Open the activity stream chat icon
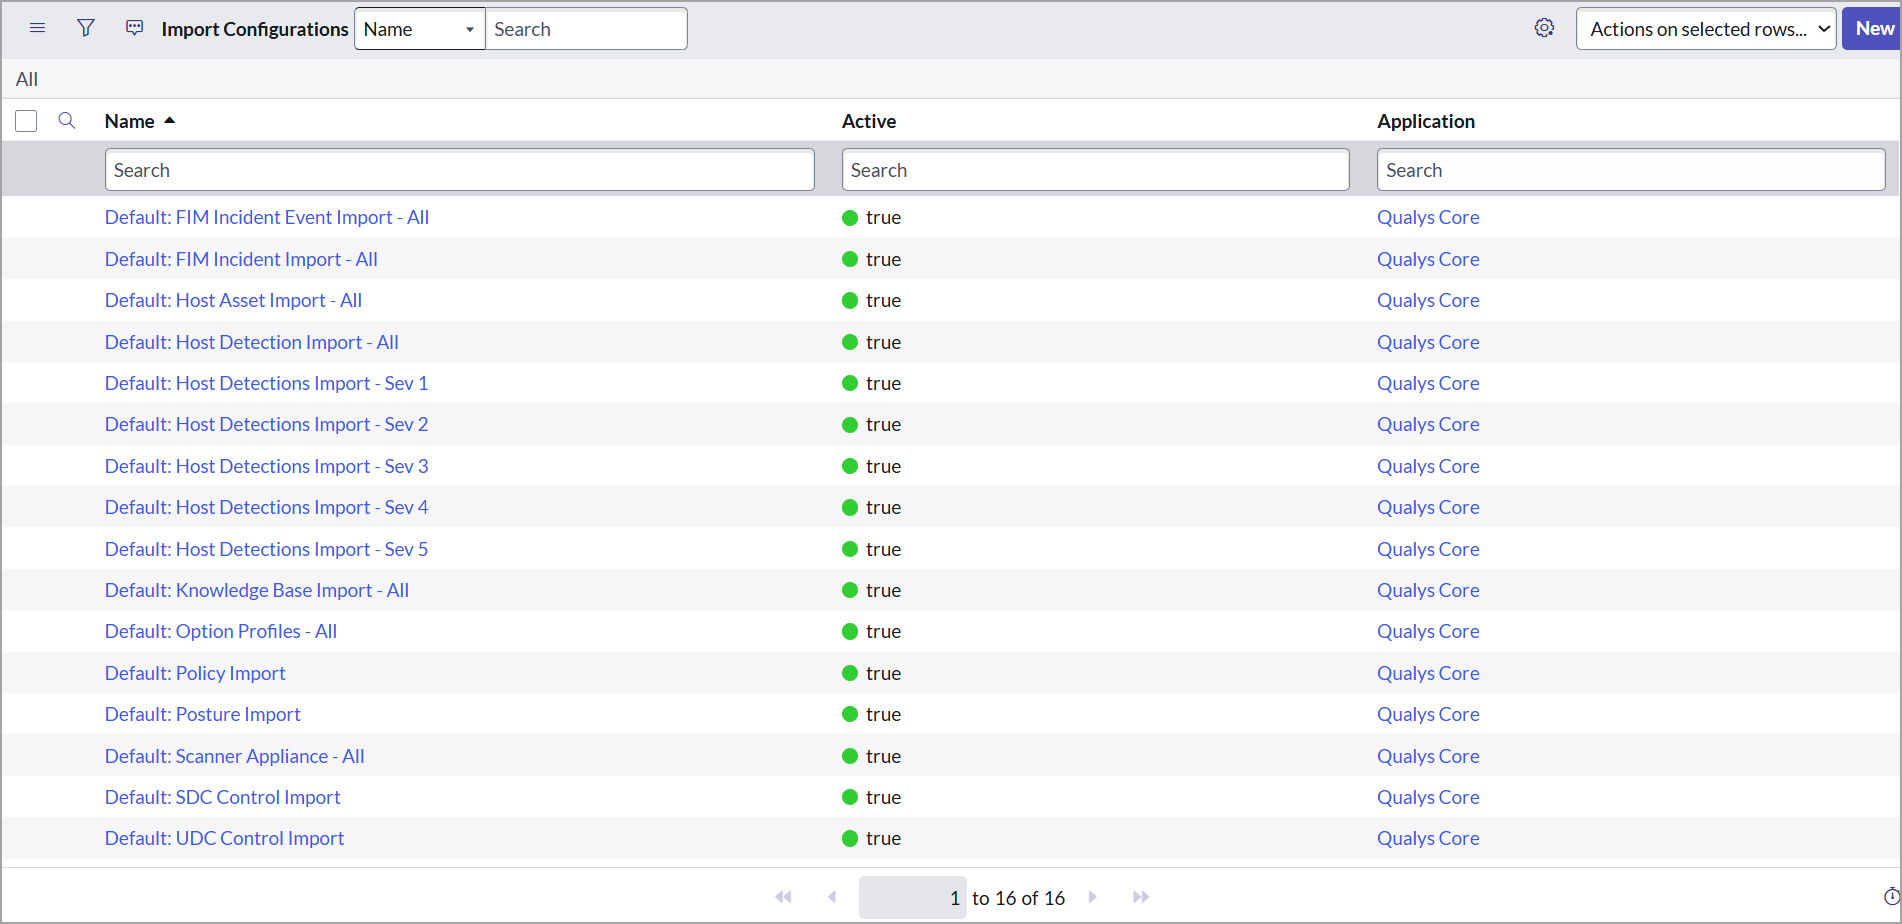Viewport: 1902px width, 924px height. click(134, 28)
